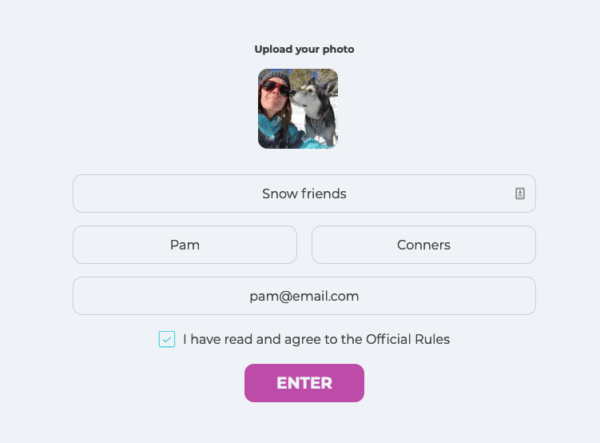Click the "Upload your photo" heading
This screenshot has height=443, width=600.
click(x=304, y=49)
